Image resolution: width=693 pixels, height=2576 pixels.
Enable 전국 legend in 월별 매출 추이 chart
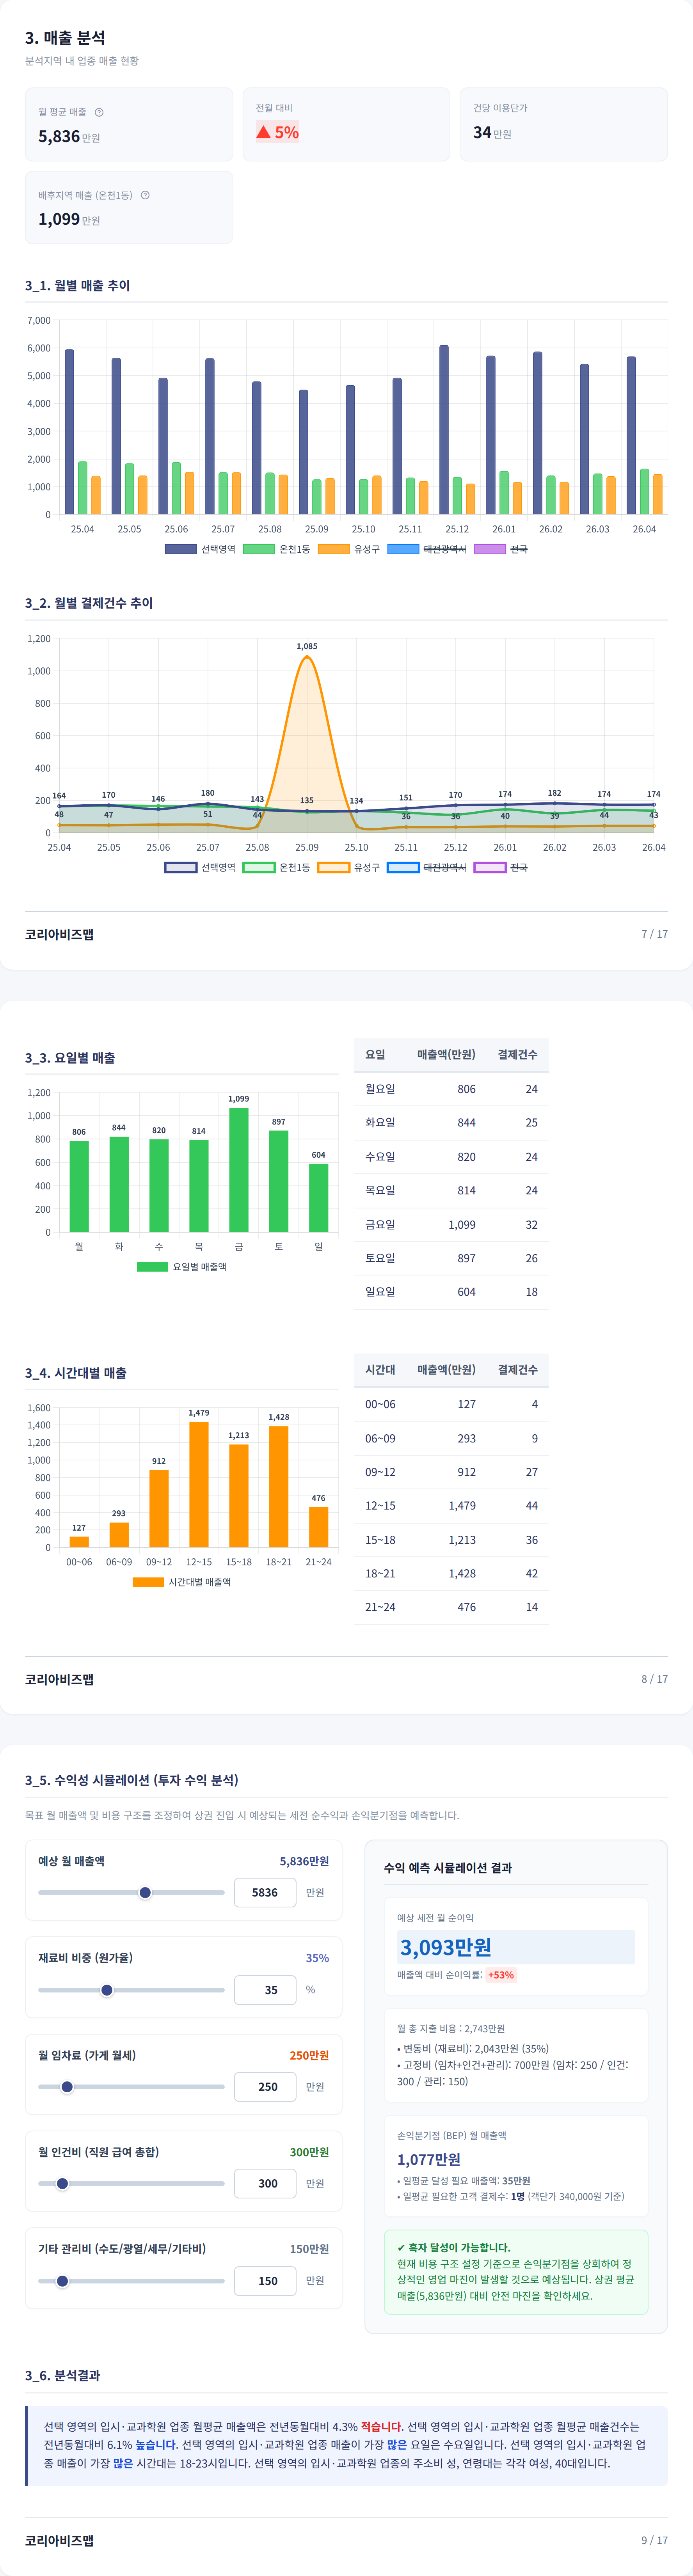pos(501,549)
